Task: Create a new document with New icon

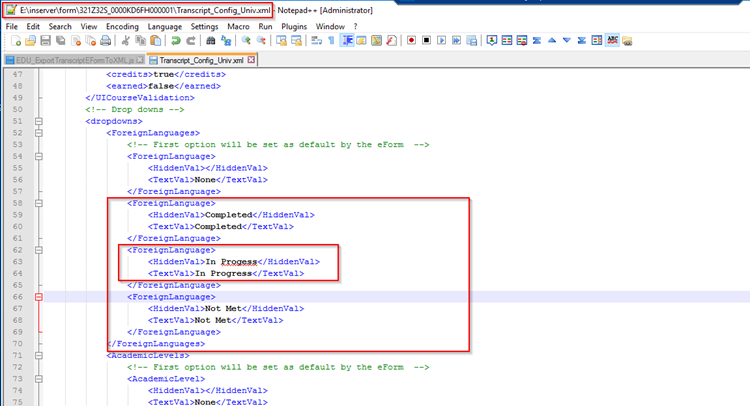Action: [x=16, y=41]
